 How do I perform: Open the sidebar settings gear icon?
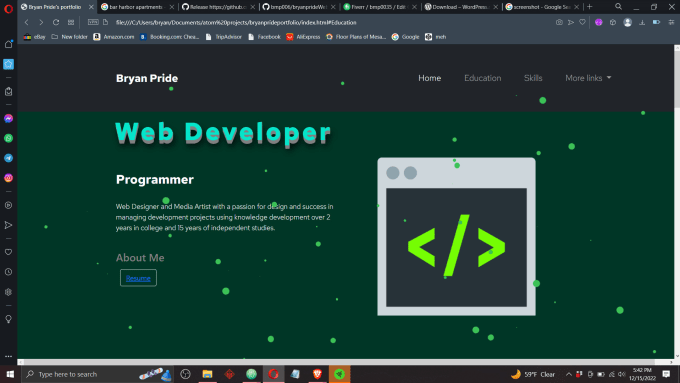(8, 292)
